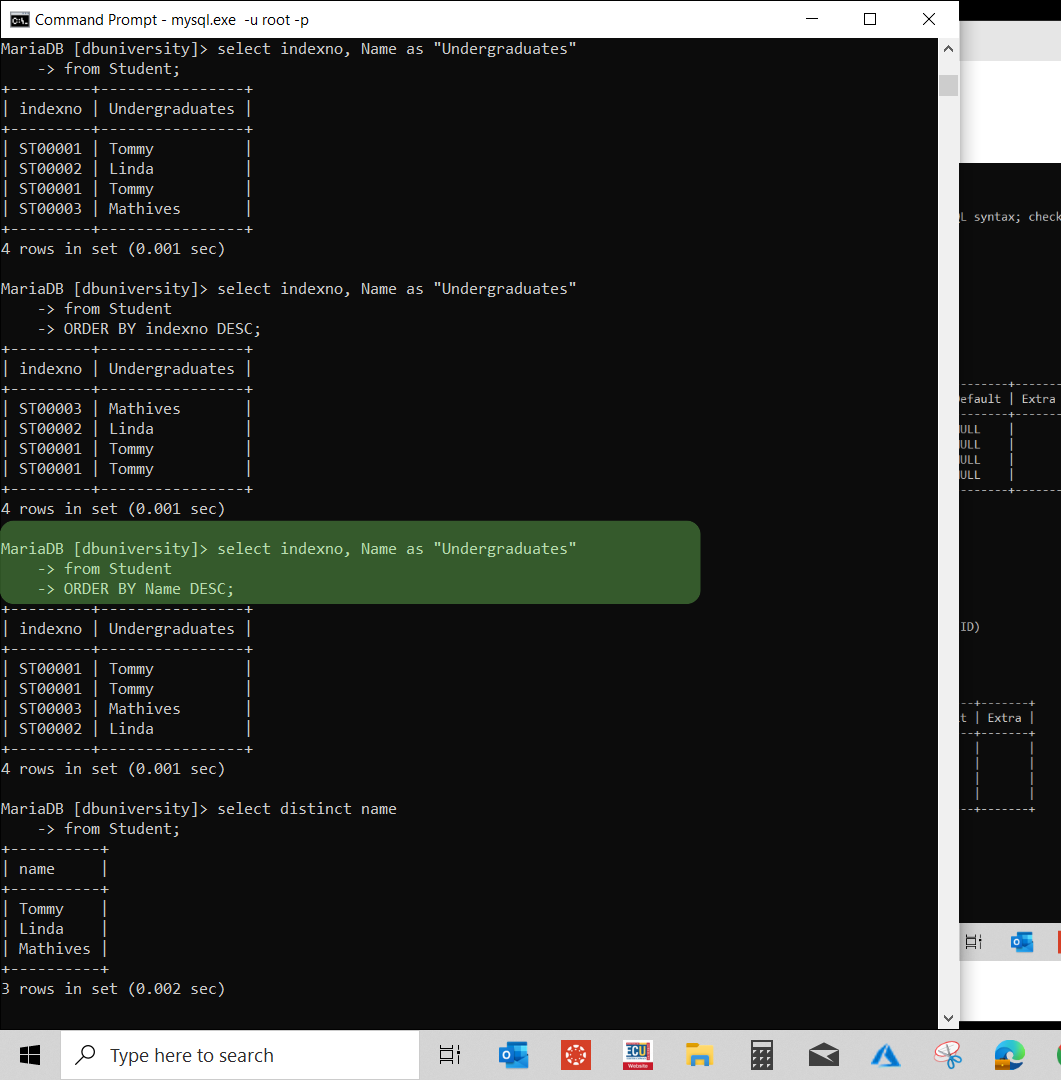This screenshot has width=1061, height=1080.
Task: Focus the partially visible window on the right
Action: click(1010, 500)
